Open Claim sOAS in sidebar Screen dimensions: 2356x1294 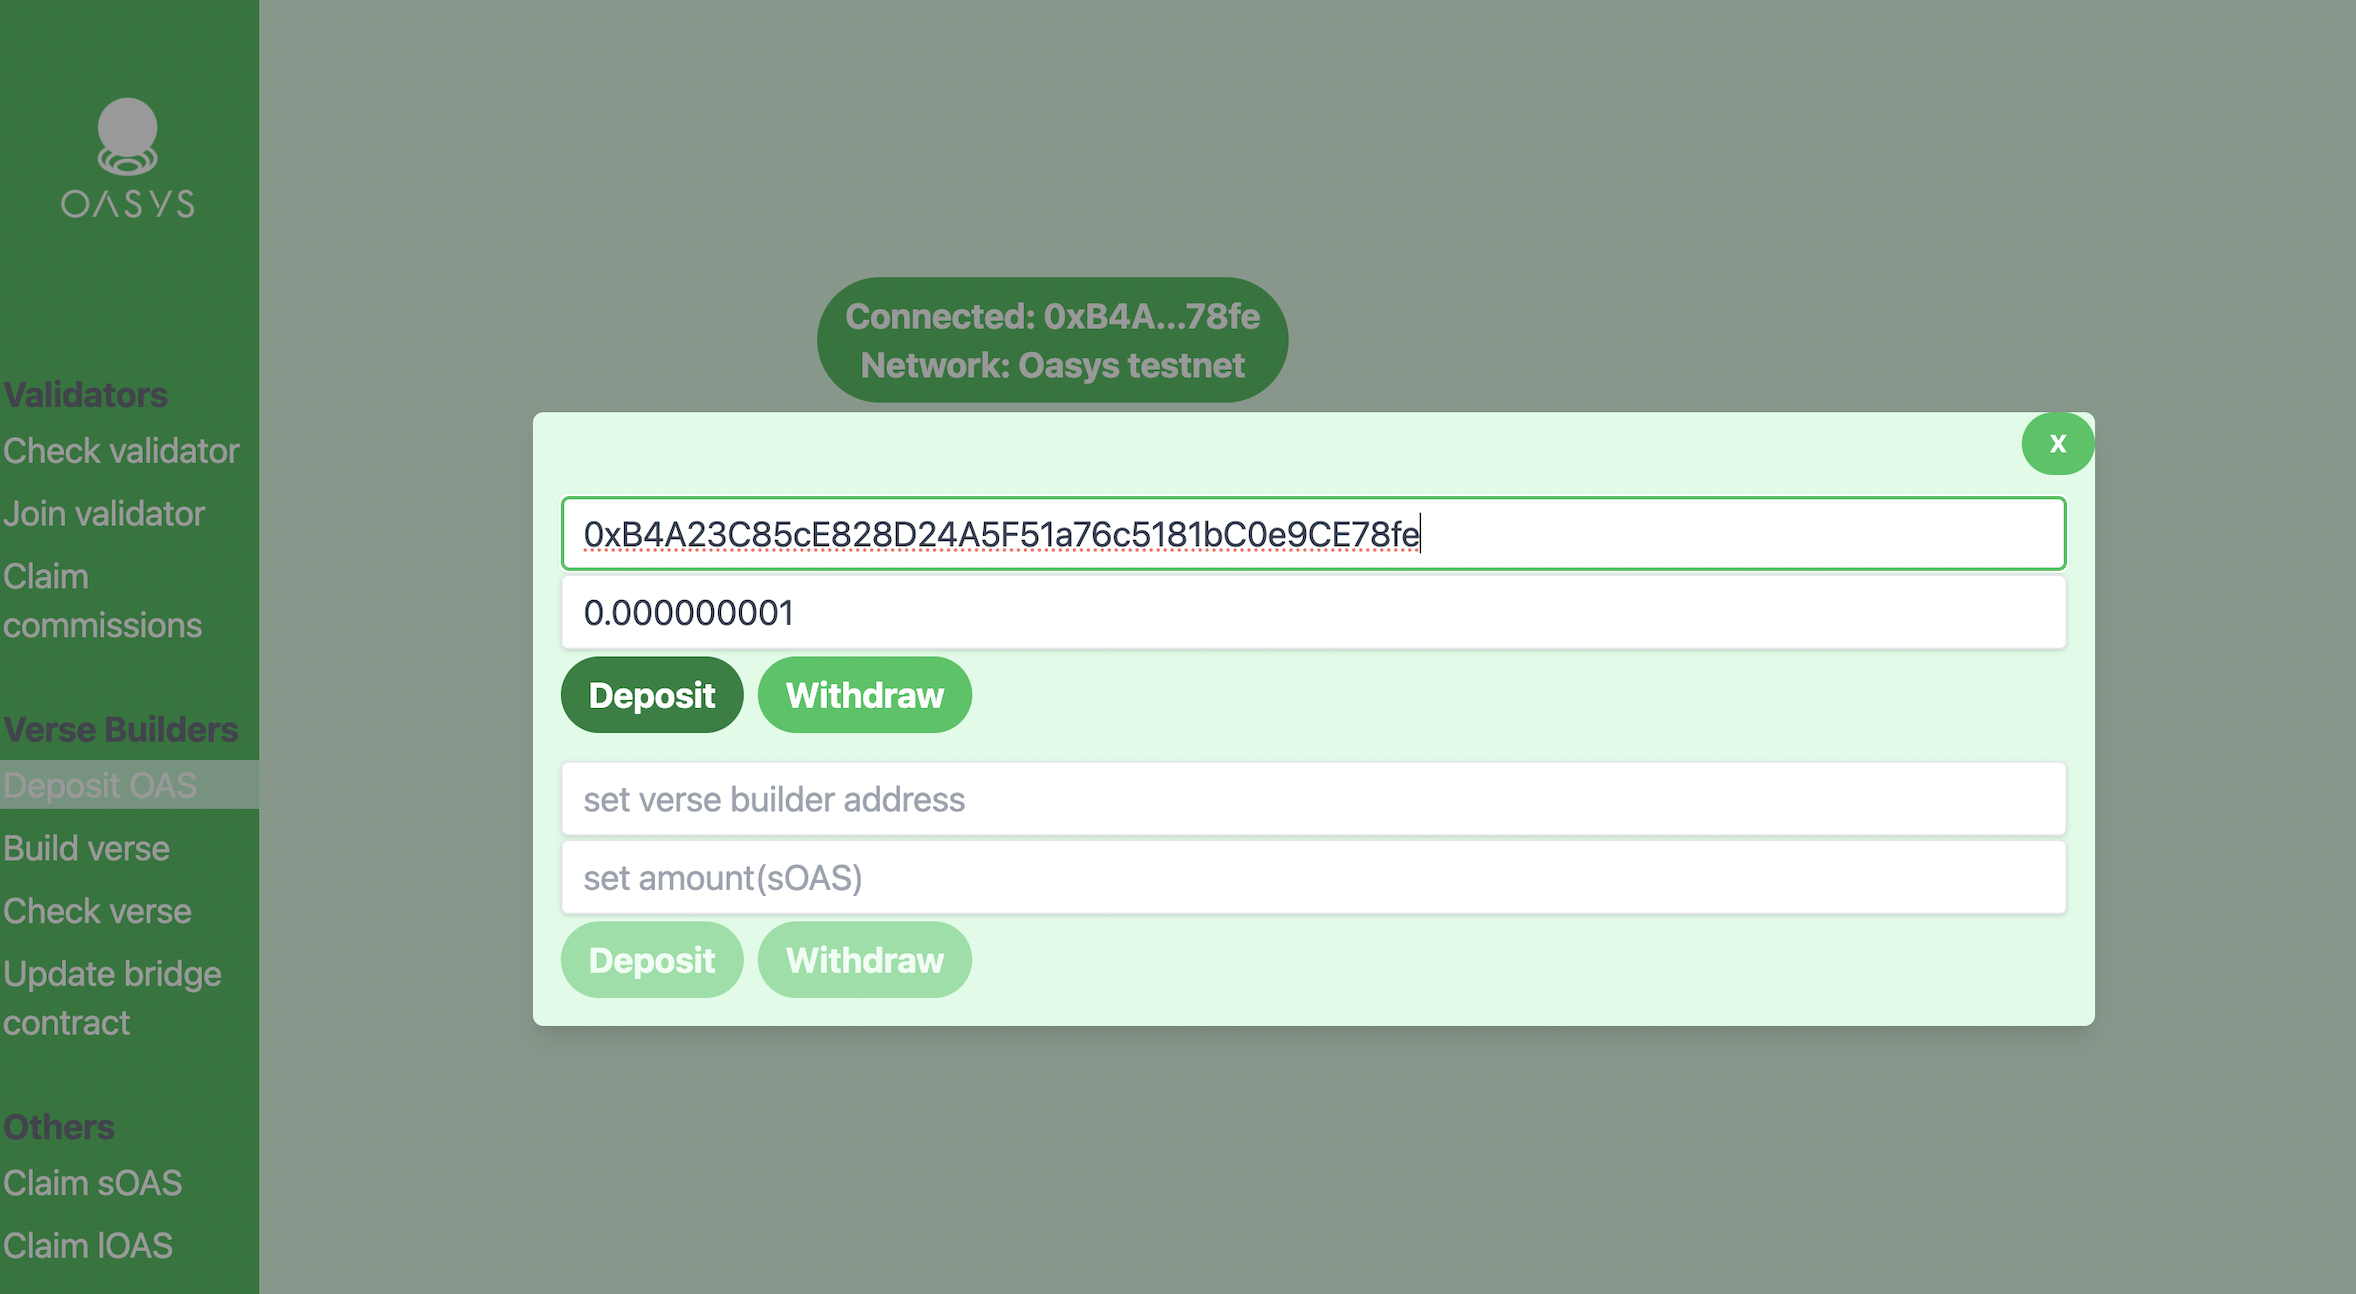point(92,1183)
